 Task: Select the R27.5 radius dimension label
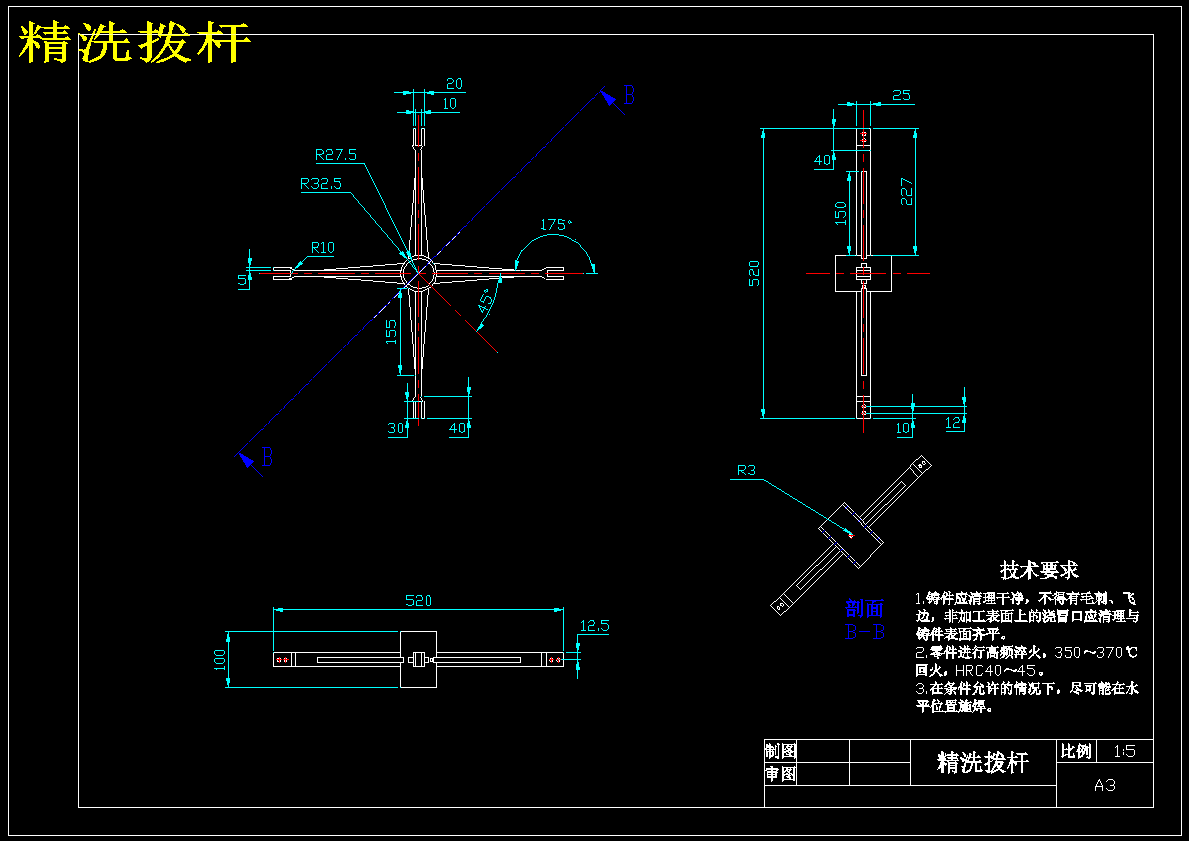point(336,155)
